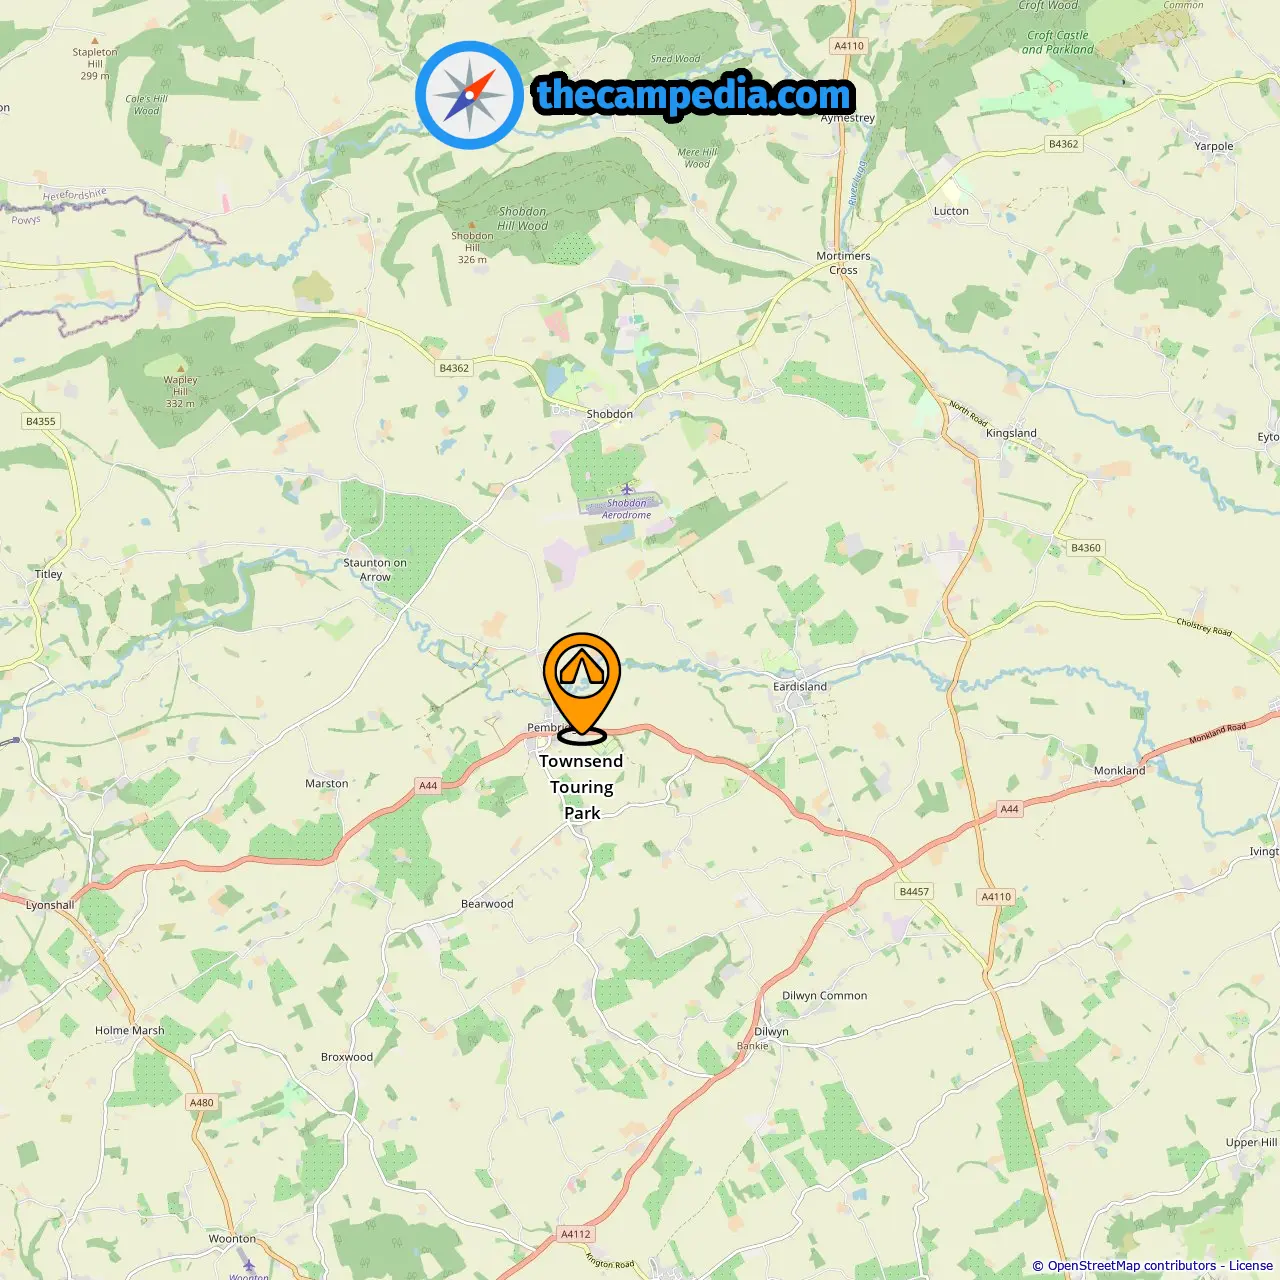Click the Mortimers Cross place label
Viewport: 1280px width, 1280px height.
pos(843,263)
